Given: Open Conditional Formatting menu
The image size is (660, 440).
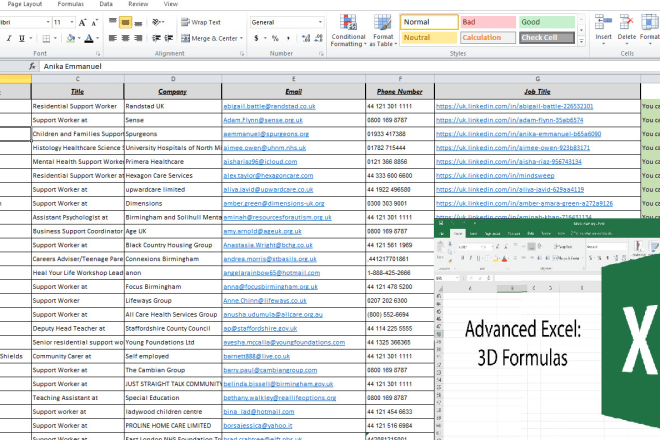Looking at the screenshot, I should click(349, 30).
